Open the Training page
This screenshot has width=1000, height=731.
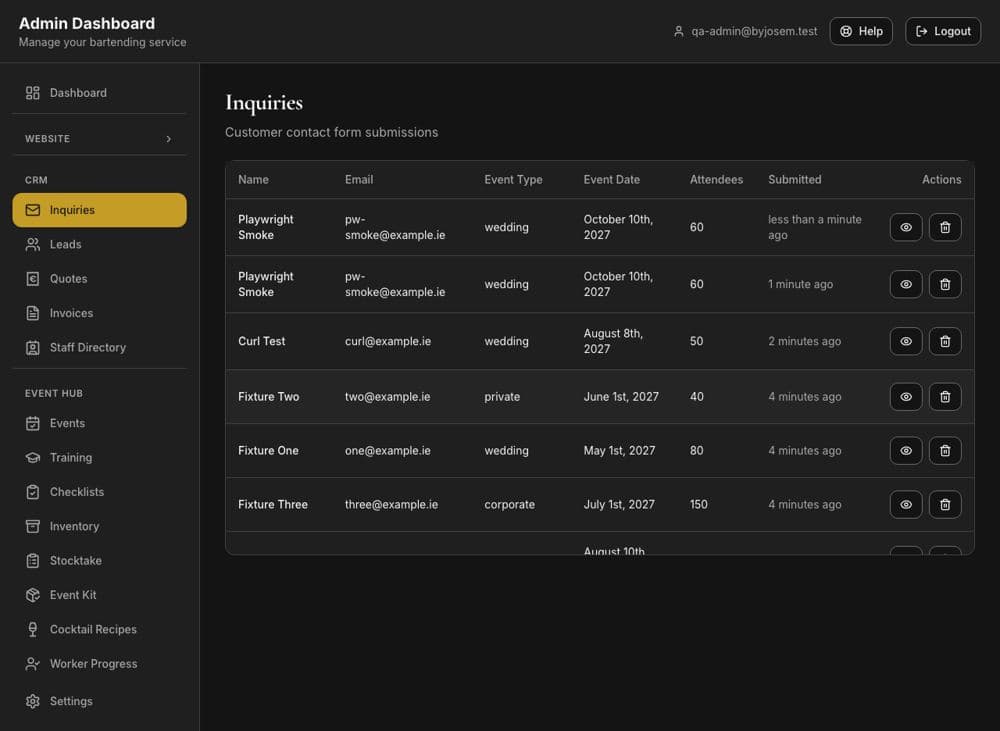(x=99, y=458)
